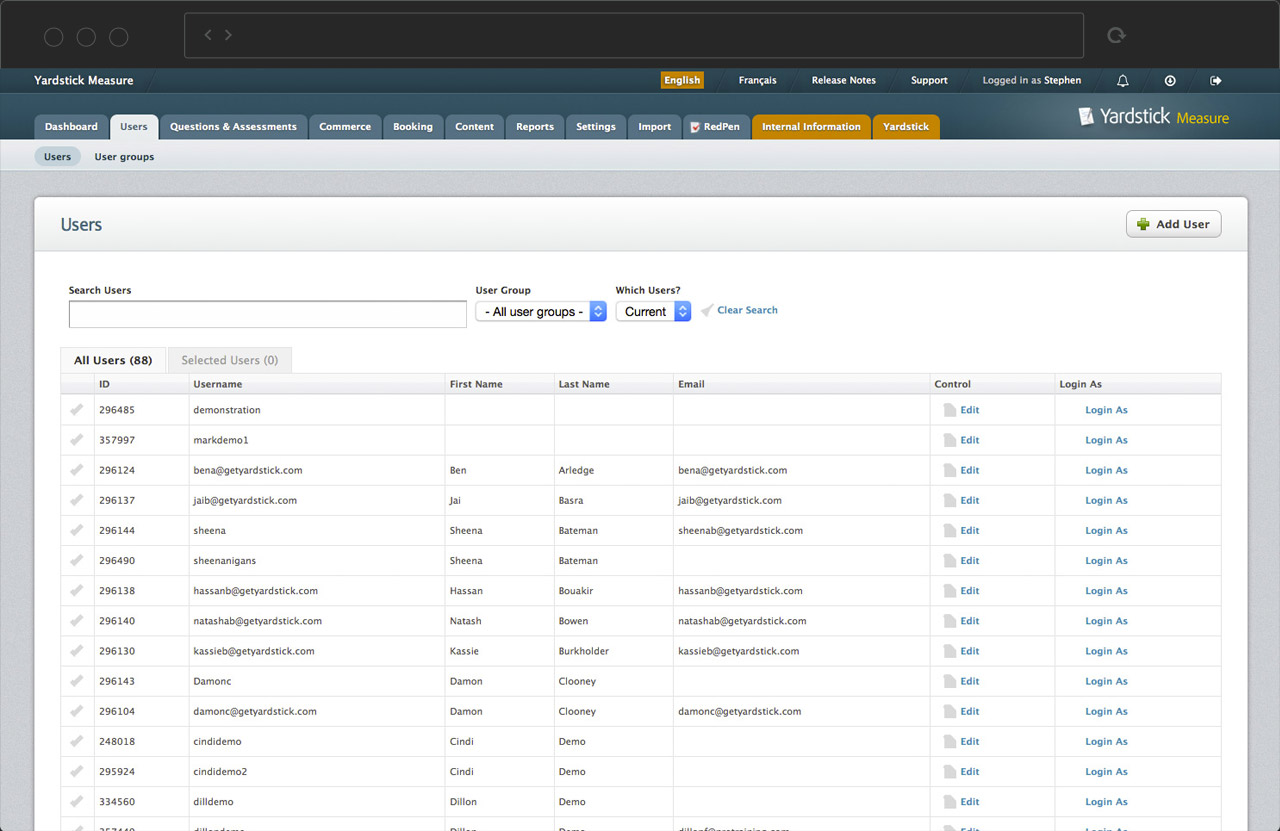Go back with browser back arrow

point(208,35)
